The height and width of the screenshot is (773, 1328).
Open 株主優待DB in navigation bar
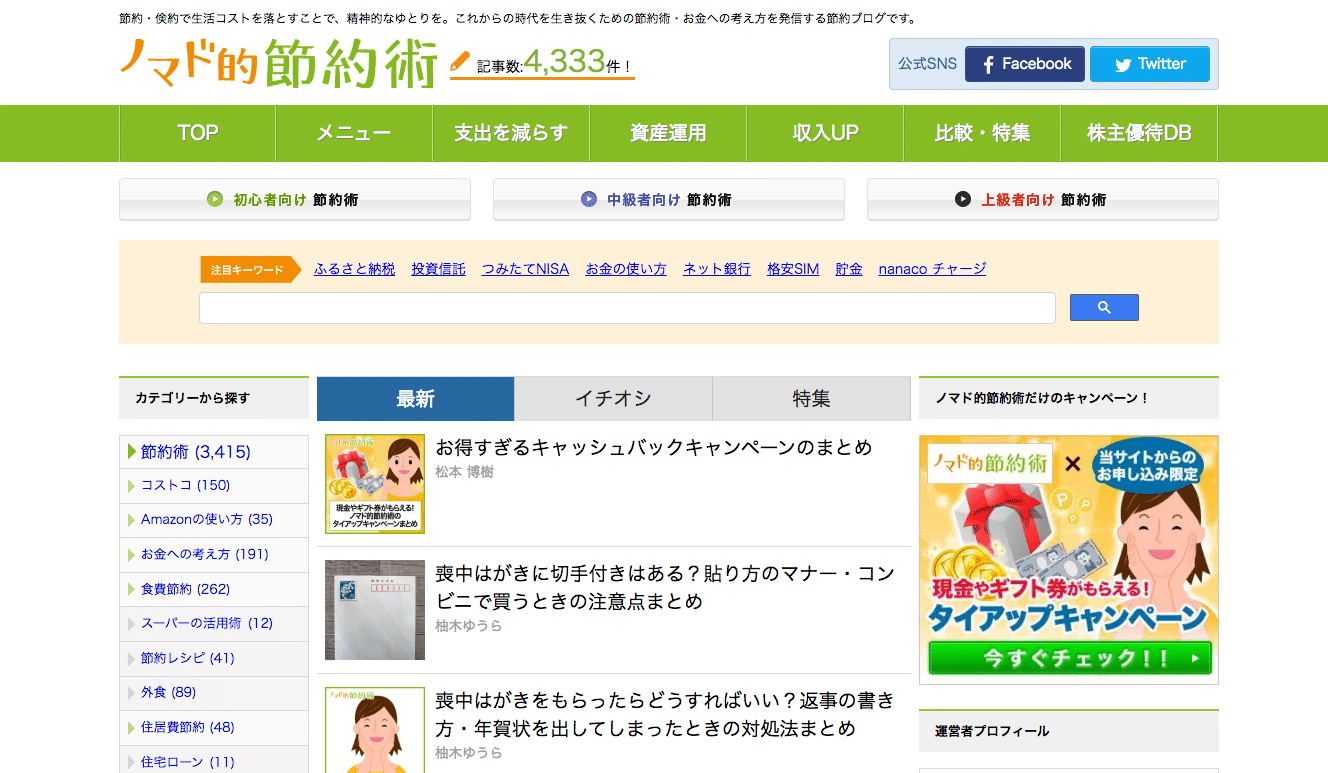click(1139, 133)
